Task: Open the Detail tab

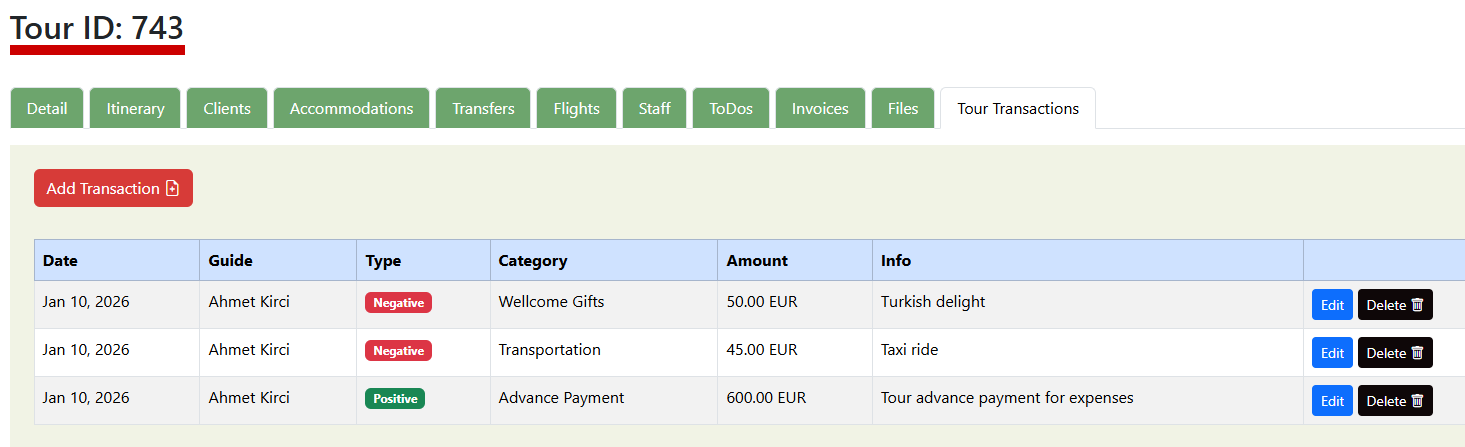Action: tap(47, 108)
